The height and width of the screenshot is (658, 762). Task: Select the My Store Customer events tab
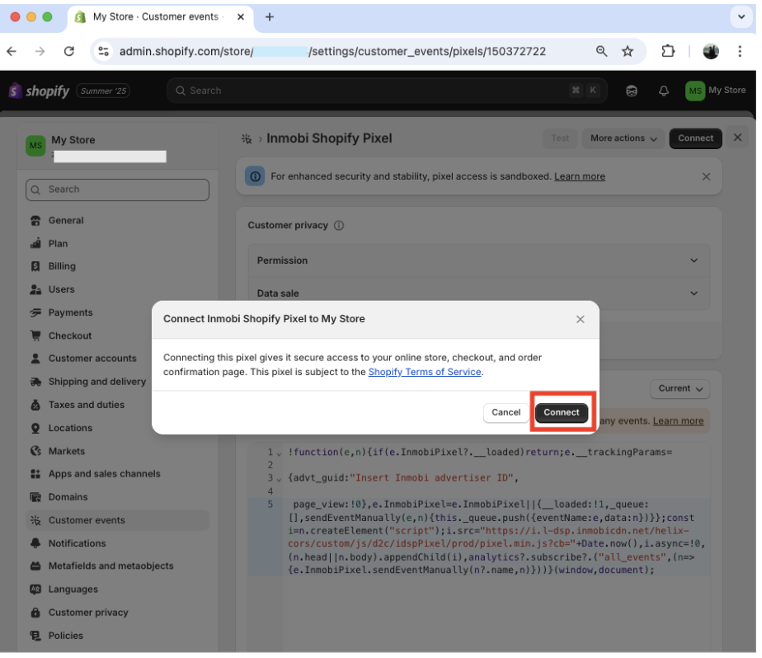tap(160, 18)
